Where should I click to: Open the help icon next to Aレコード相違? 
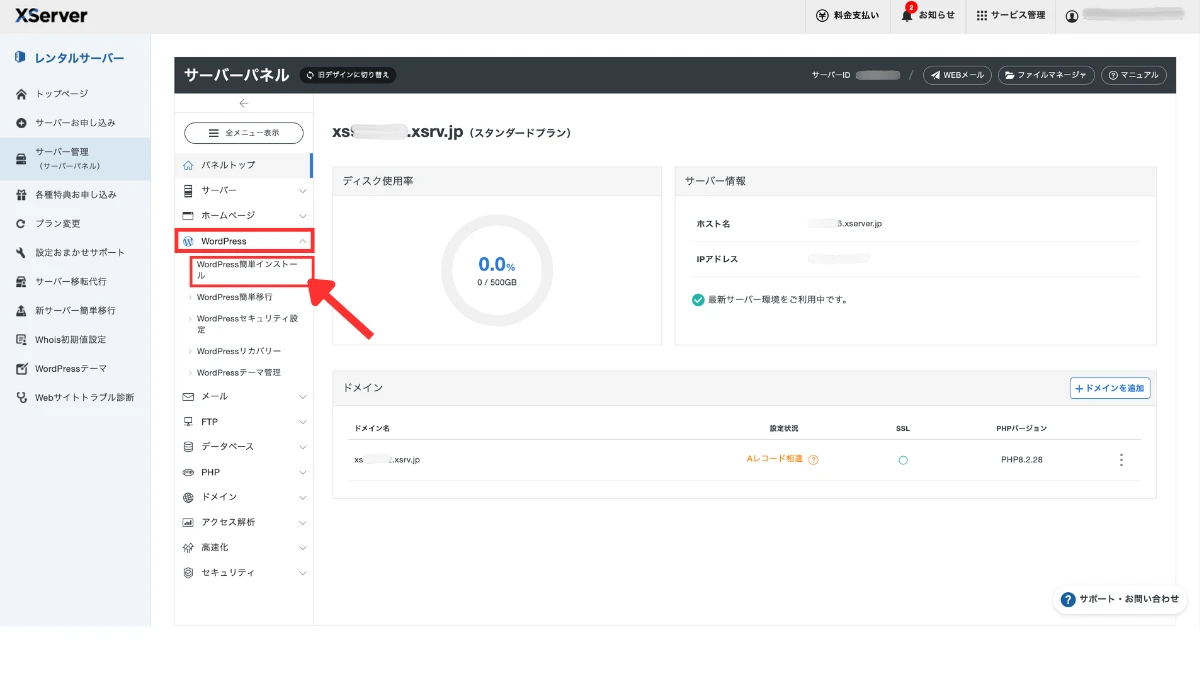pos(813,460)
